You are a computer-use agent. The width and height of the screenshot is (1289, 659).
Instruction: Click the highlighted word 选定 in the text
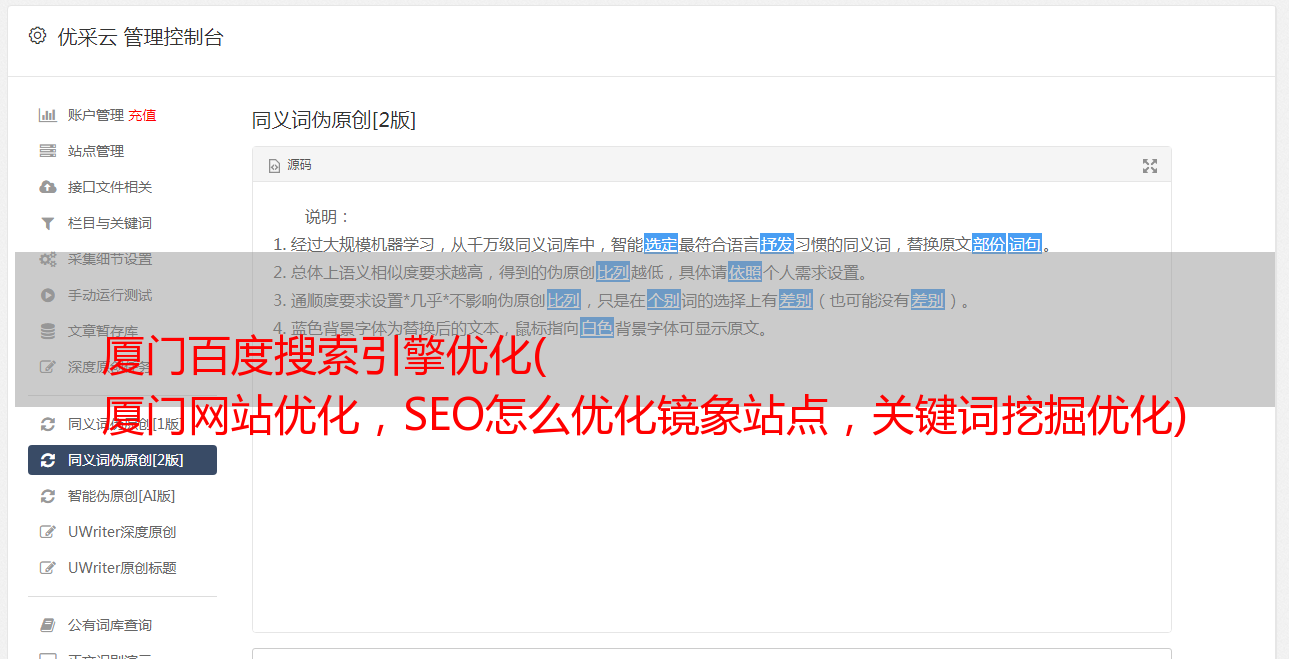(661, 244)
